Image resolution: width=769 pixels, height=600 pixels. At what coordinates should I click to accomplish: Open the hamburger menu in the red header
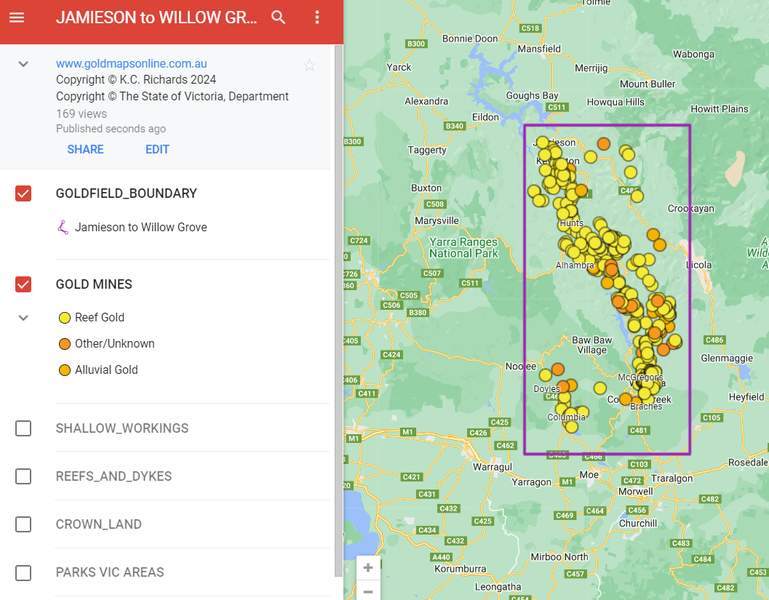tap(17, 18)
